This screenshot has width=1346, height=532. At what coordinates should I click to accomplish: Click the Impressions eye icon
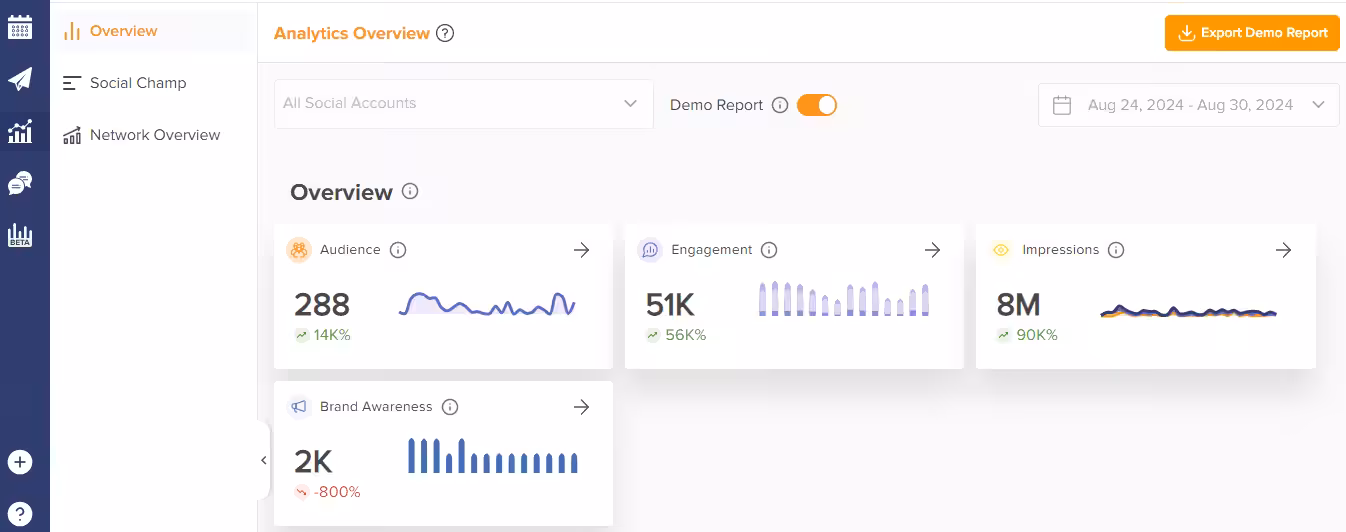point(1001,250)
